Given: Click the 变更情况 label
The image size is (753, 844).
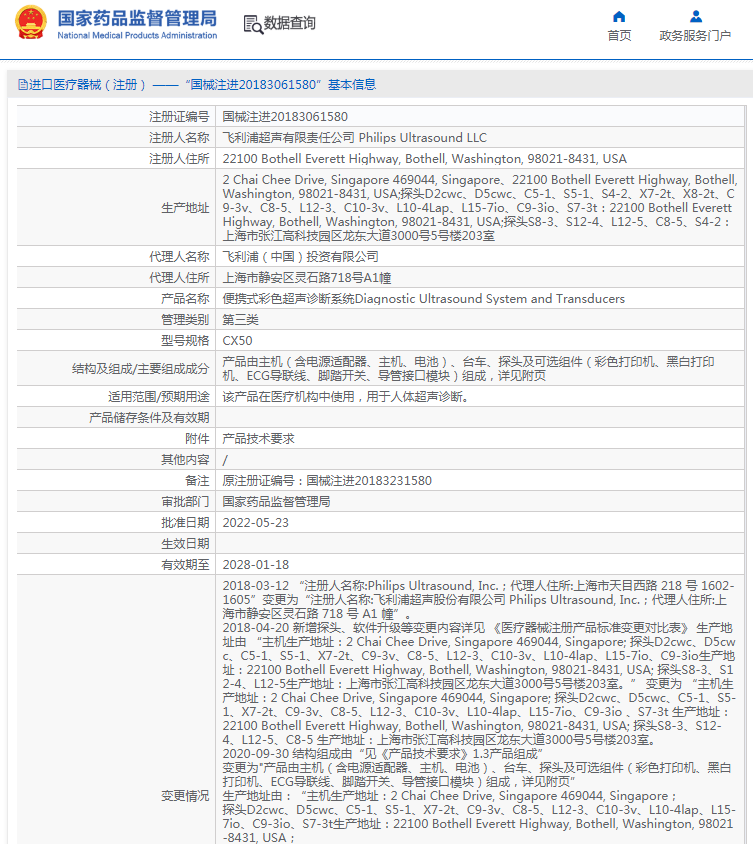Looking at the screenshot, I should tap(185, 796).
